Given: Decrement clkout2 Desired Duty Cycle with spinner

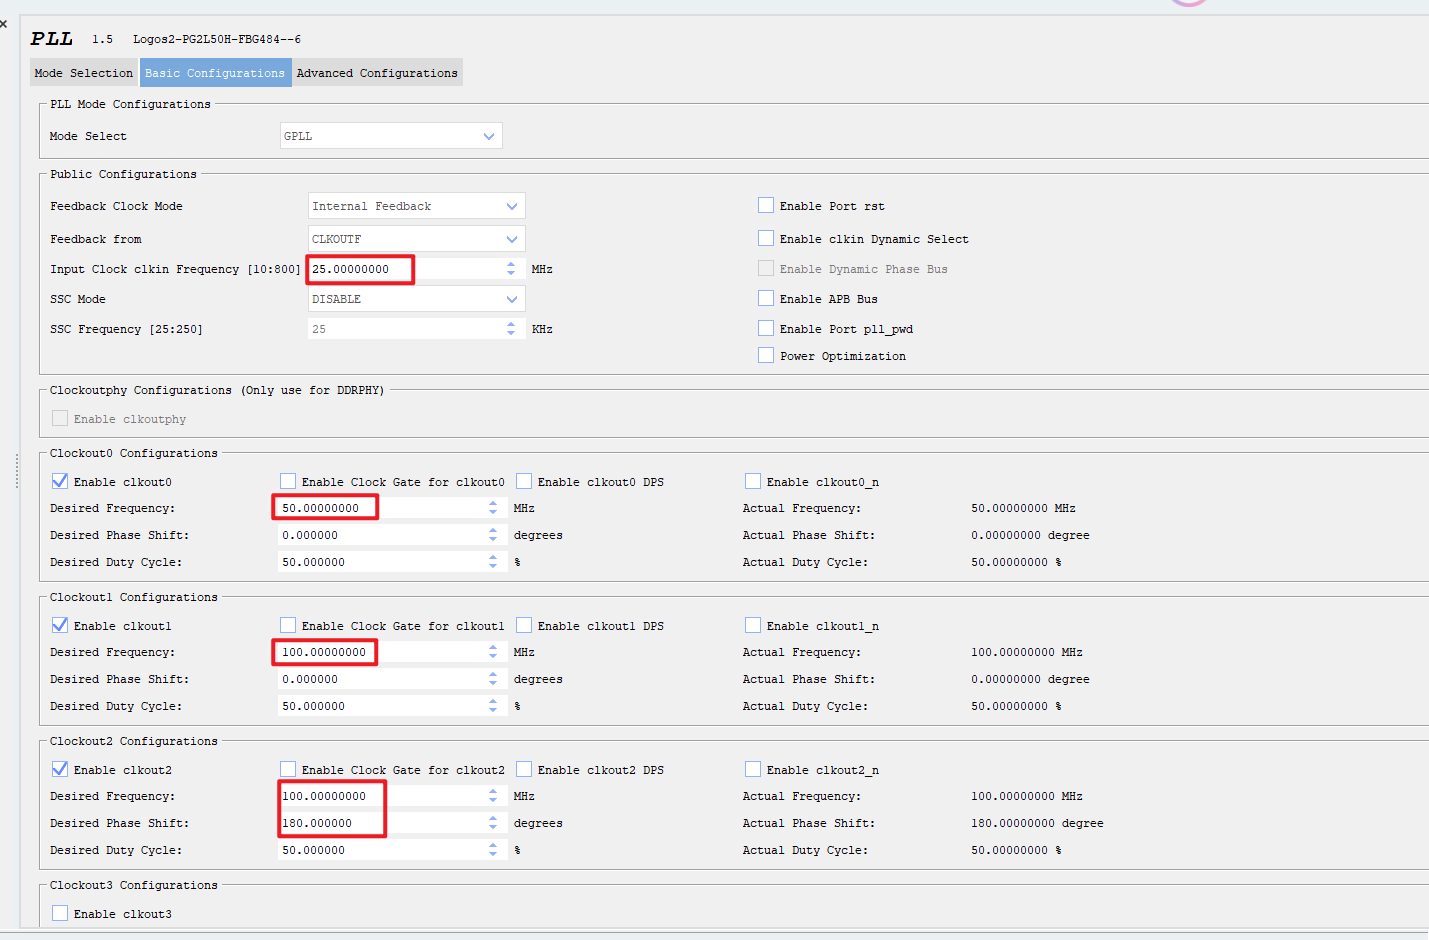Looking at the screenshot, I should coord(492,853).
